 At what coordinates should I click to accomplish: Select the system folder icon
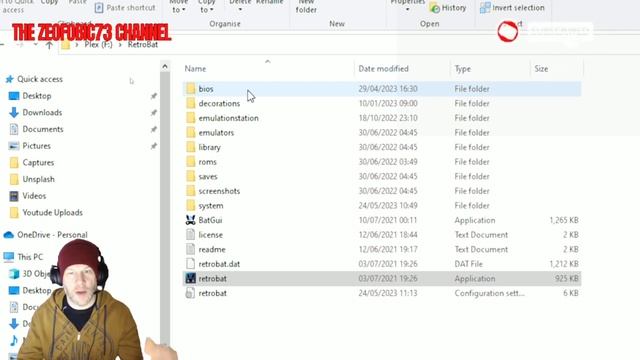(191, 205)
